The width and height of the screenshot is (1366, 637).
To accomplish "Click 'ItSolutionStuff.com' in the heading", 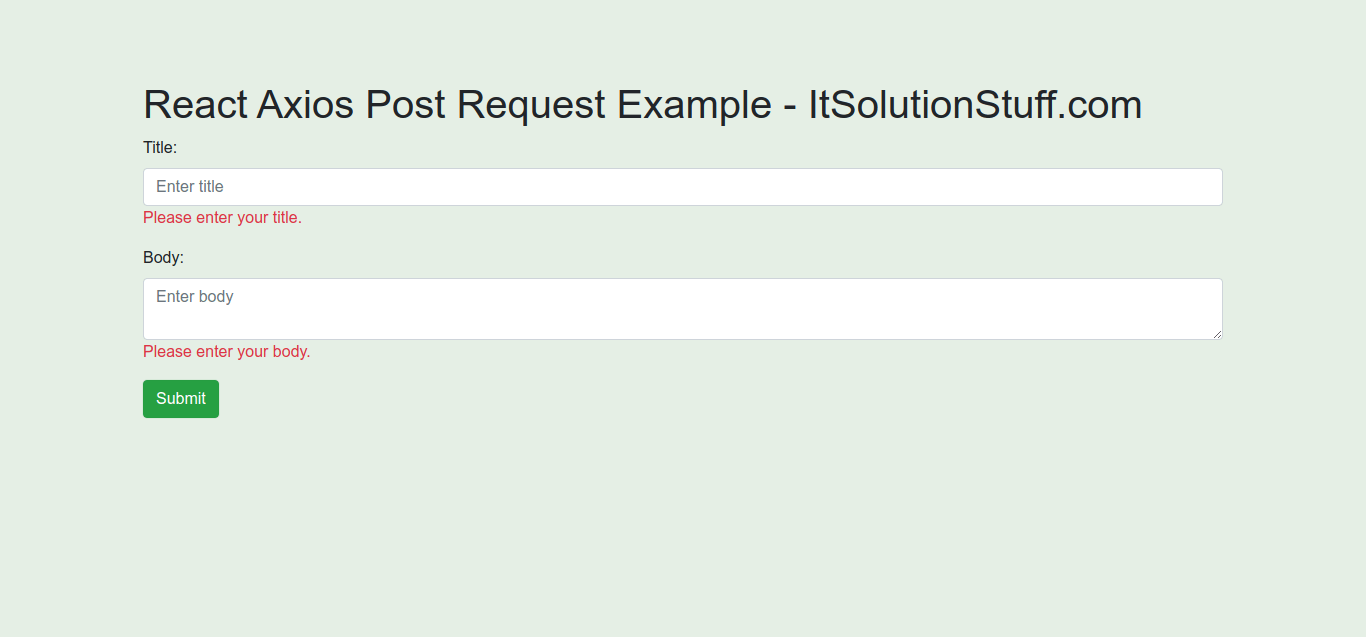I will point(974,104).
